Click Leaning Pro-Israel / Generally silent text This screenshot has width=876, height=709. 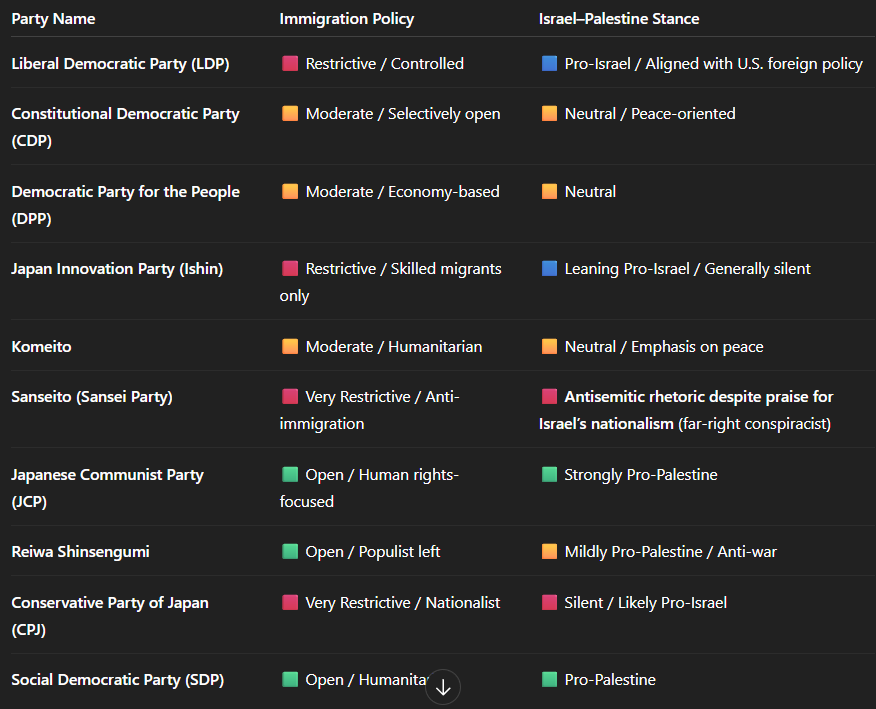click(687, 269)
